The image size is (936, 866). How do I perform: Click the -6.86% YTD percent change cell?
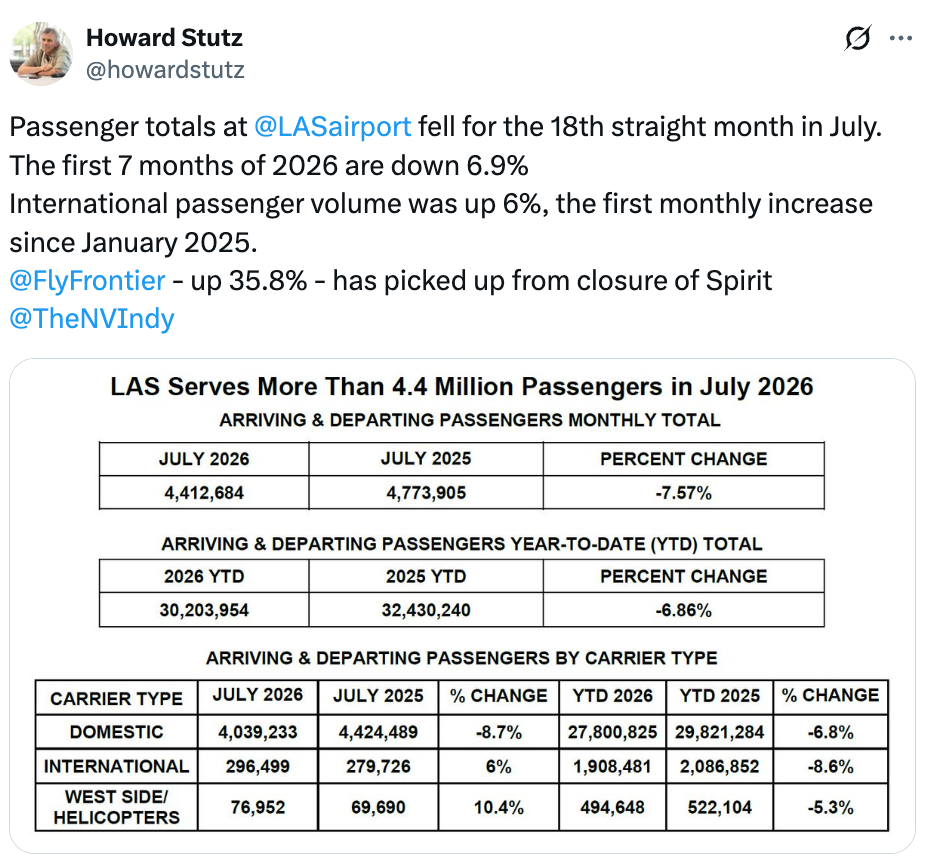[x=683, y=610]
